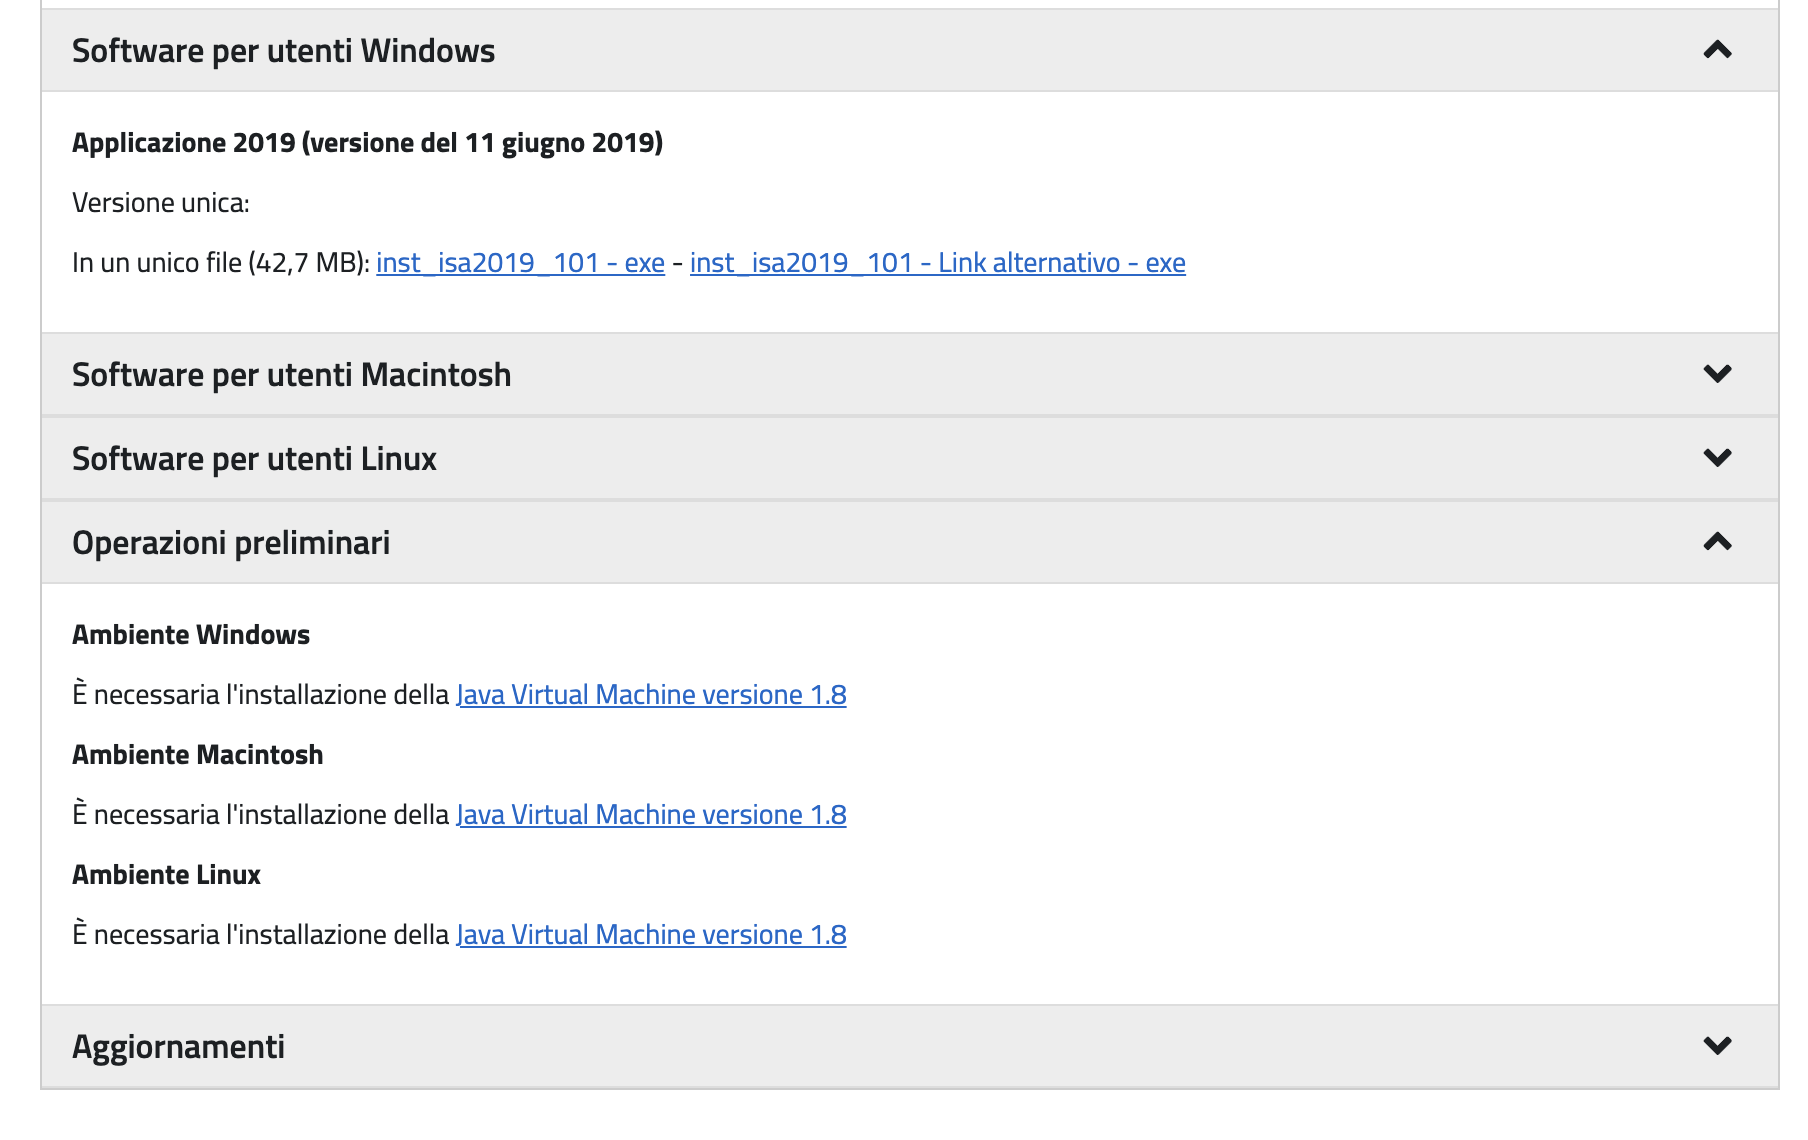Toggle Operazioni preliminari section header
The image size is (1808, 1140).
(910, 543)
